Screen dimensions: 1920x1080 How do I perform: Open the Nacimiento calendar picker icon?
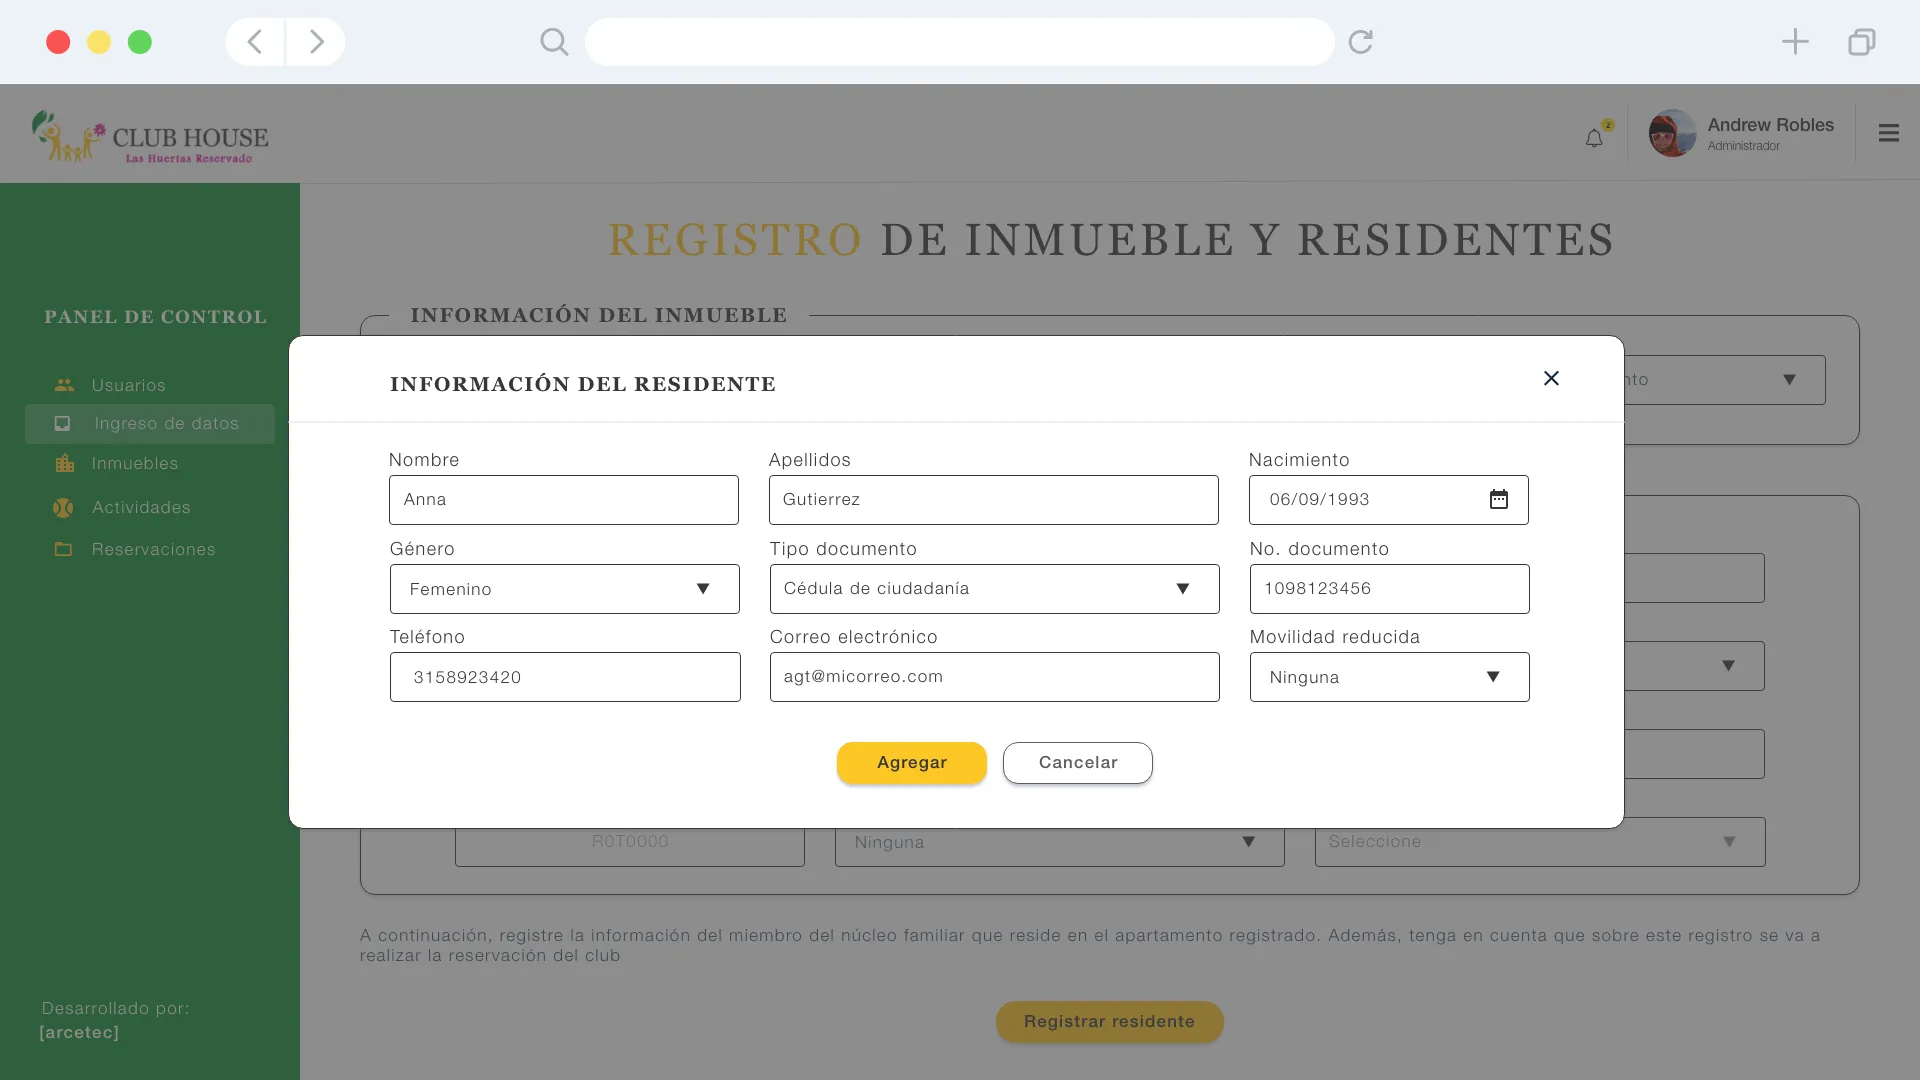[x=1498, y=499]
